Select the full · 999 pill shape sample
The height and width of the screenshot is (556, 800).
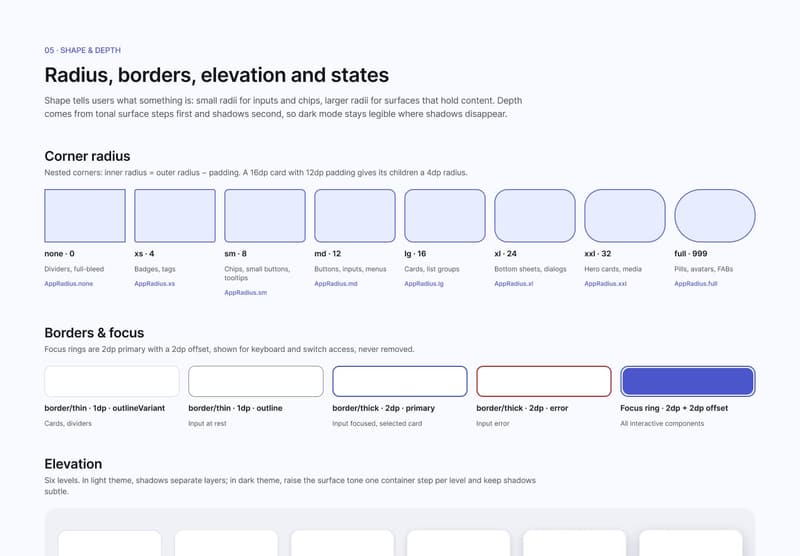pos(715,216)
